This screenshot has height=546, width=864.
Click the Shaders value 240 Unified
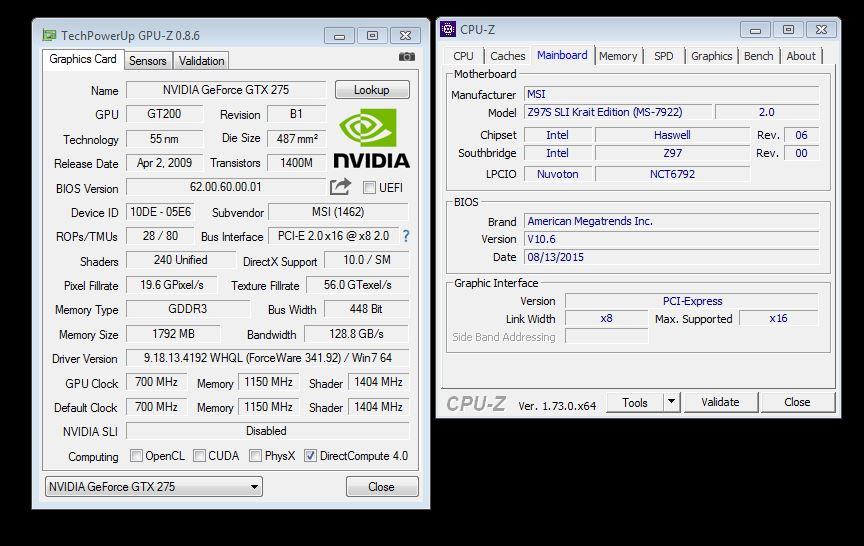pyautogui.click(x=181, y=260)
